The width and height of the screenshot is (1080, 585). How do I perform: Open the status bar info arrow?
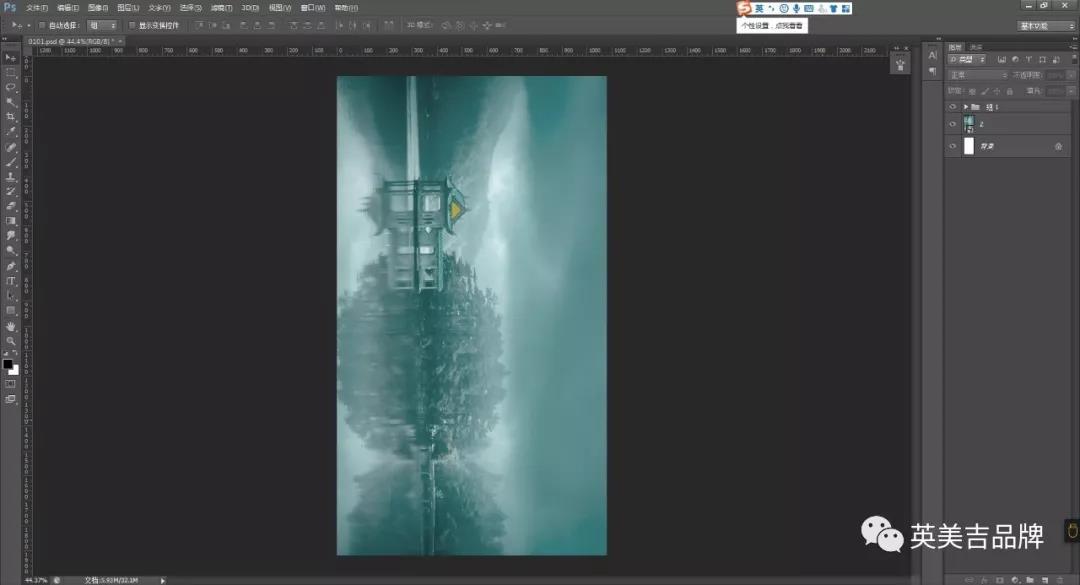pyautogui.click(x=163, y=580)
